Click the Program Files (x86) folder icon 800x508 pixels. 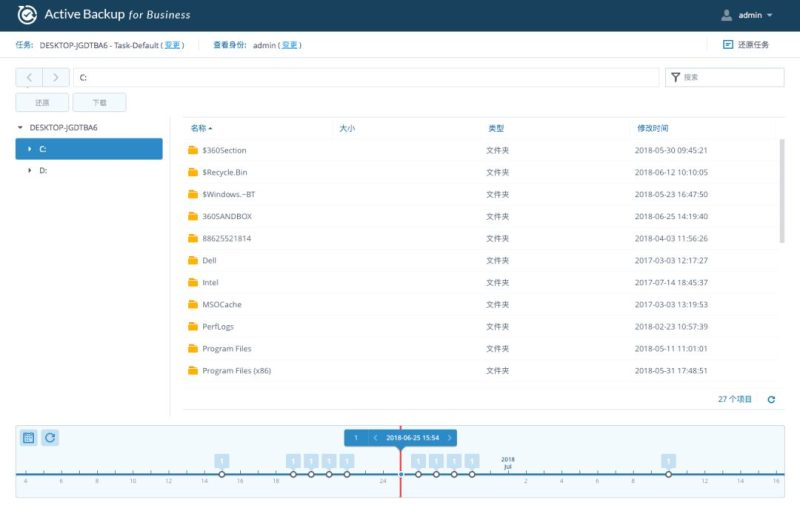[193, 370]
